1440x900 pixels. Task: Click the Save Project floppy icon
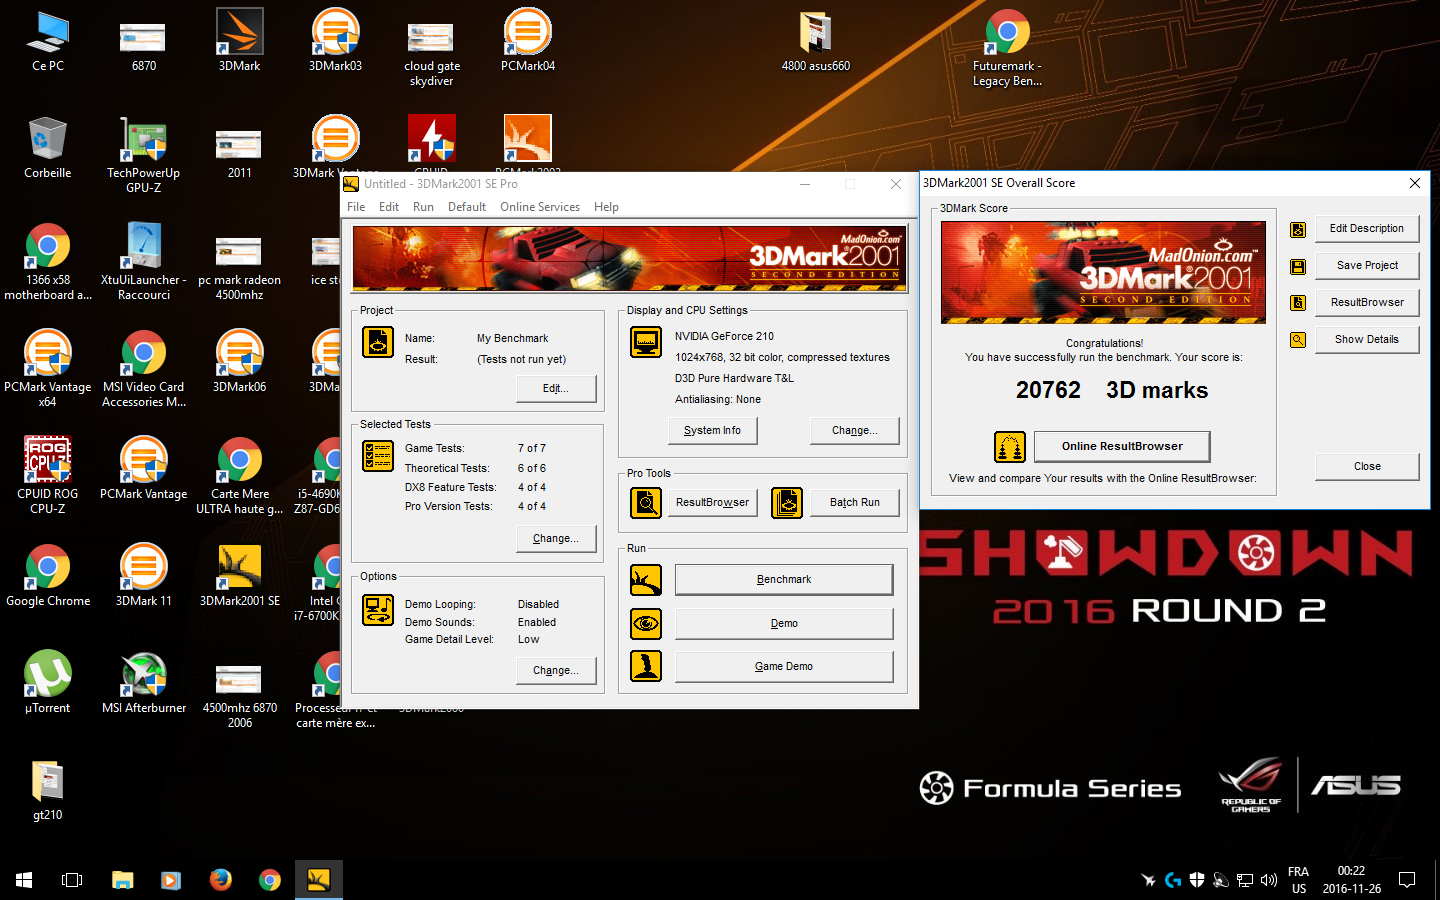(x=1298, y=266)
